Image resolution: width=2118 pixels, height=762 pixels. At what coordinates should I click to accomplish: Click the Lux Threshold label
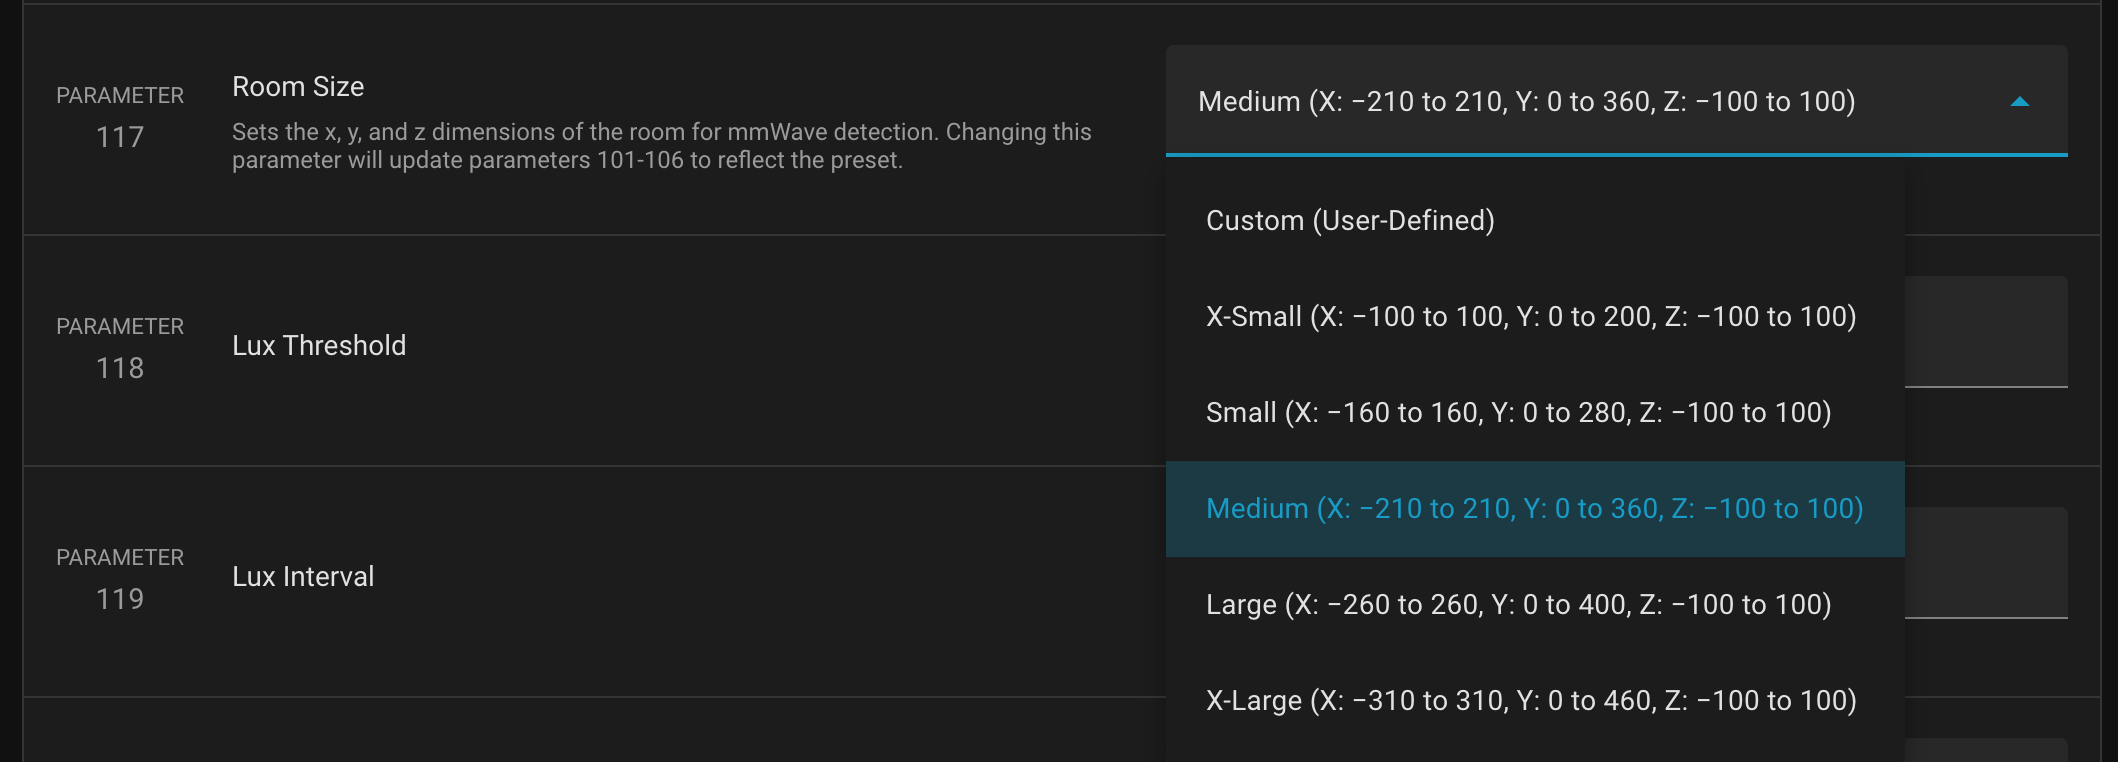coord(319,346)
